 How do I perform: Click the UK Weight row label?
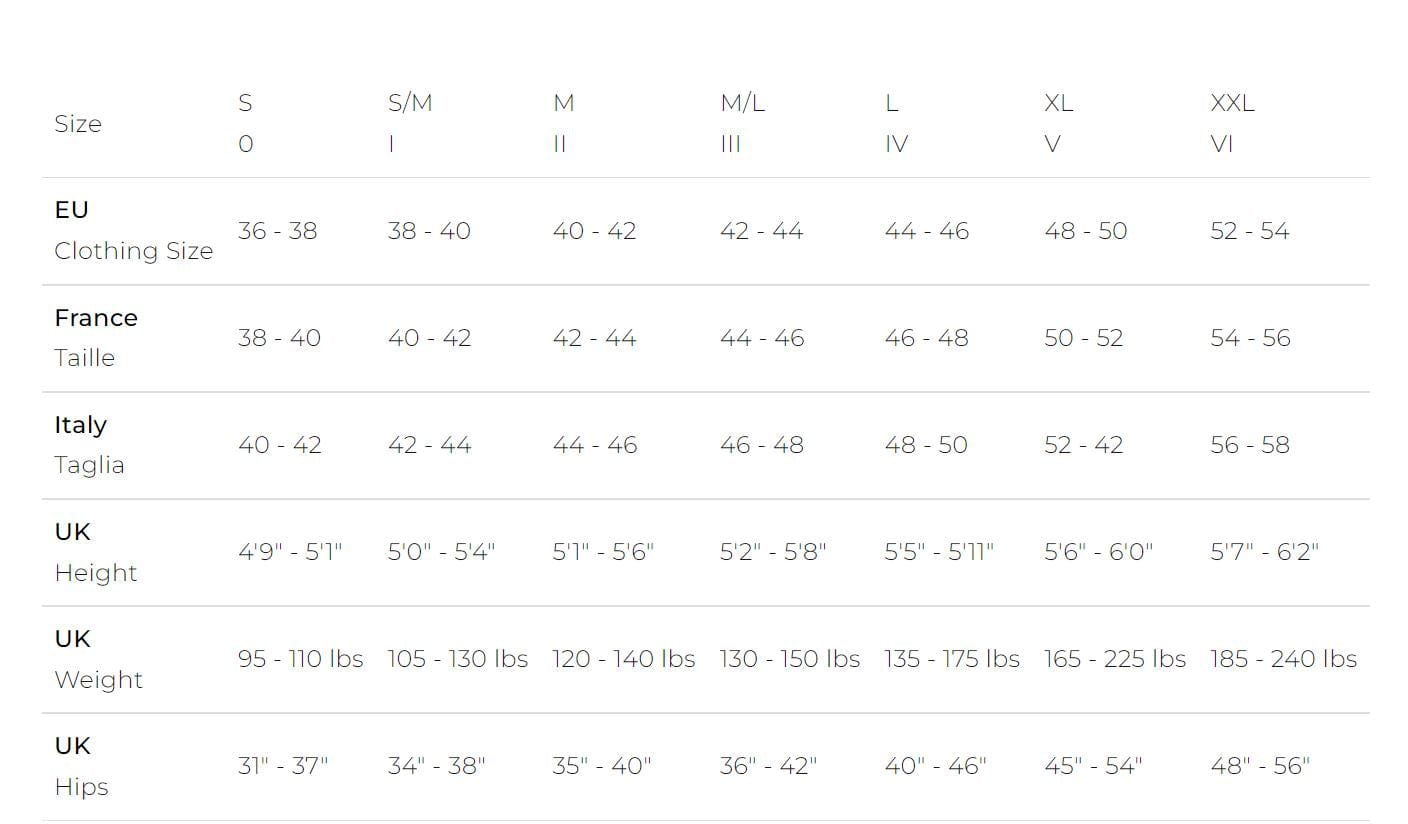98,659
